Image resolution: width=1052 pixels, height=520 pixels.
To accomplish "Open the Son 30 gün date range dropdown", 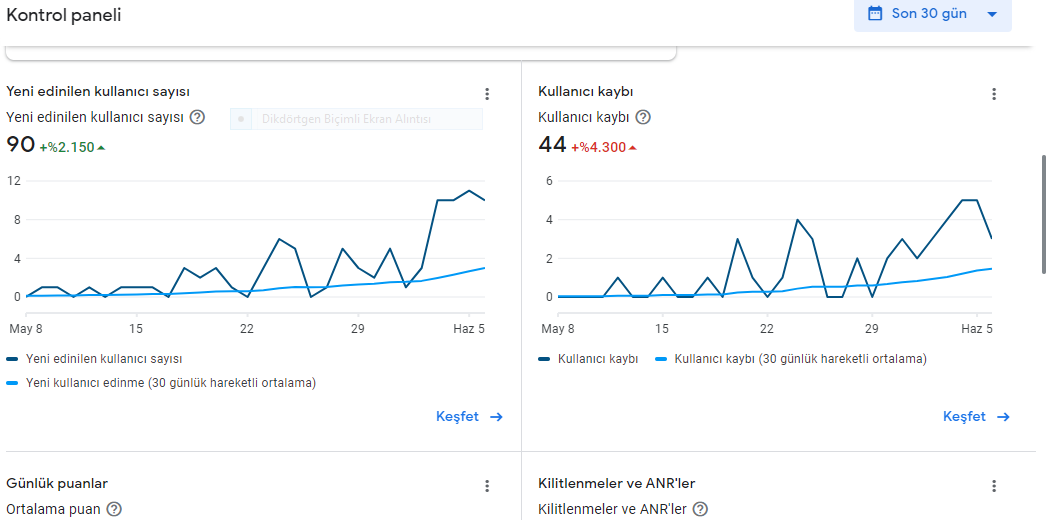I will (x=933, y=14).
